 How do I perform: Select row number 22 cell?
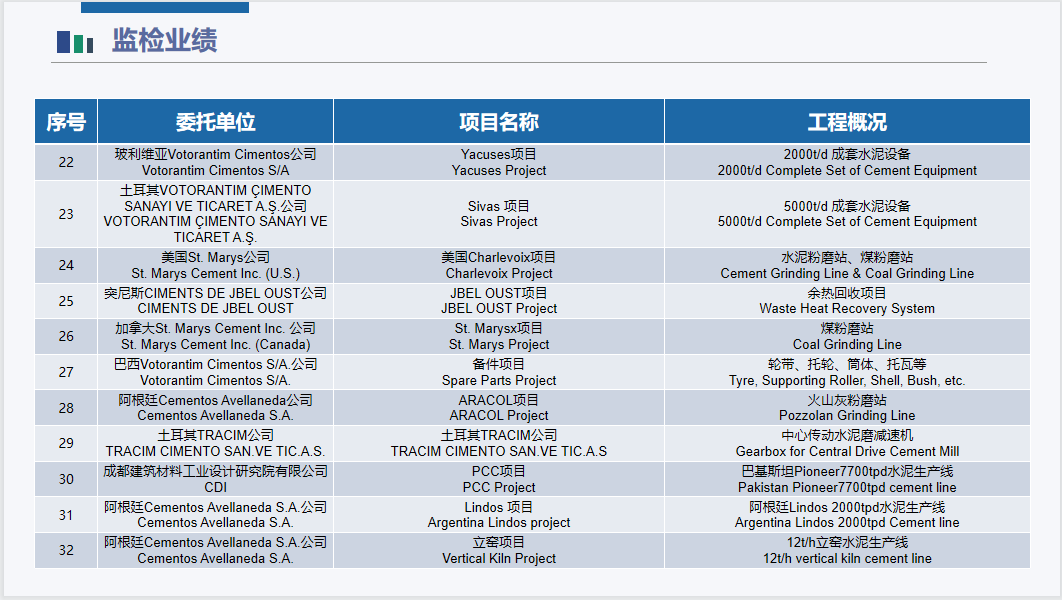click(x=66, y=162)
